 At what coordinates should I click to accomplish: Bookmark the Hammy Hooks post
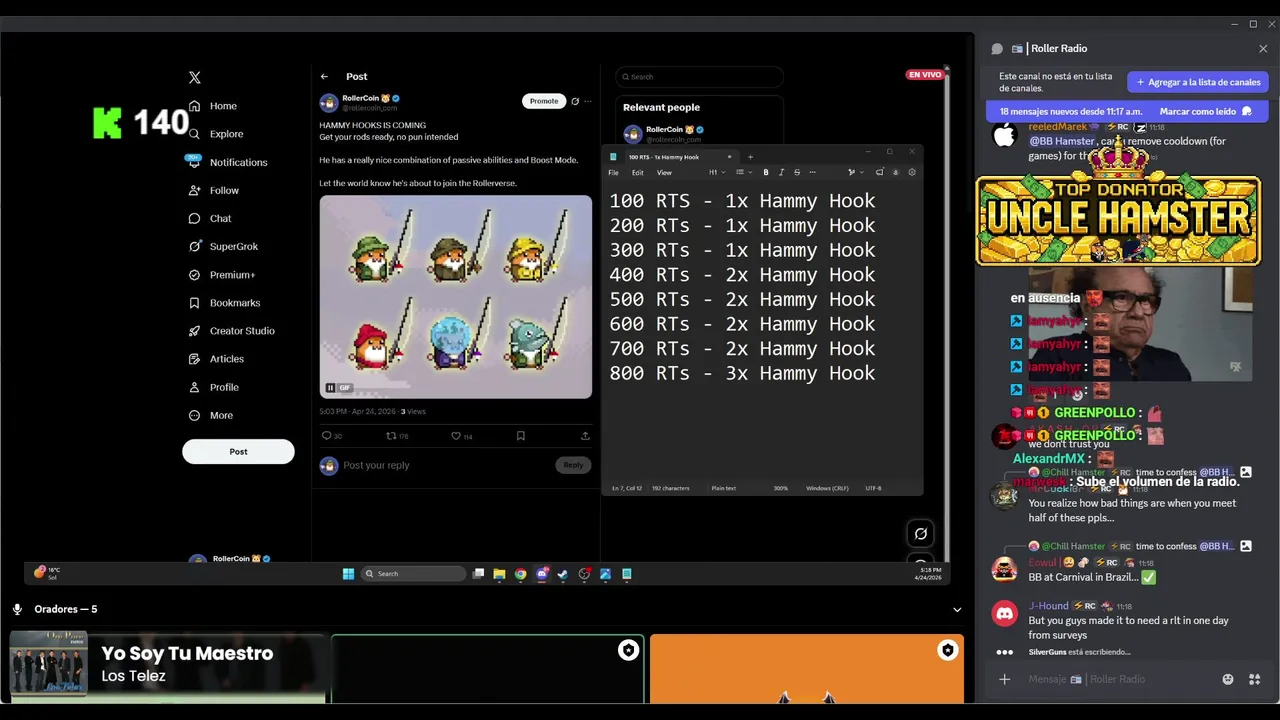pyautogui.click(x=521, y=436)
